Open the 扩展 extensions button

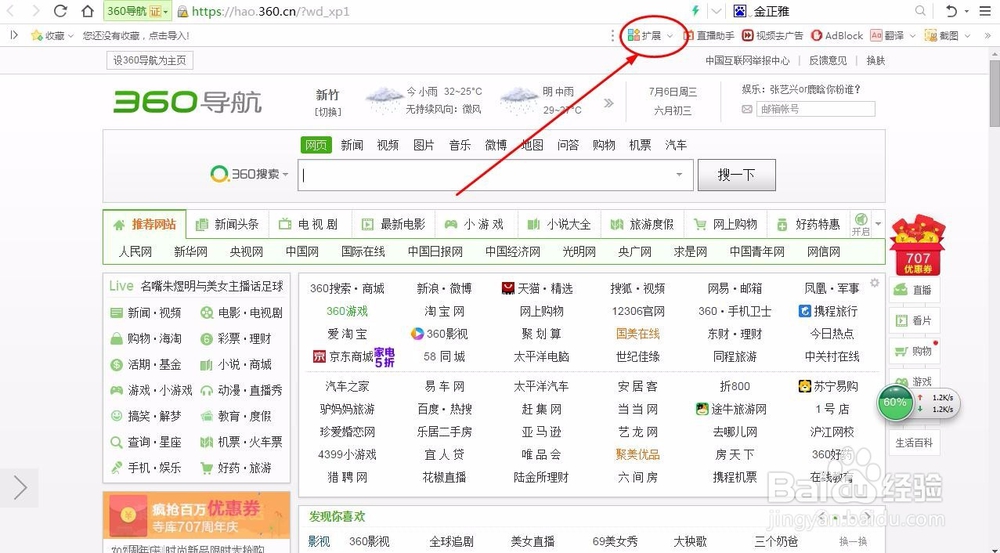(x=645, y=36)
